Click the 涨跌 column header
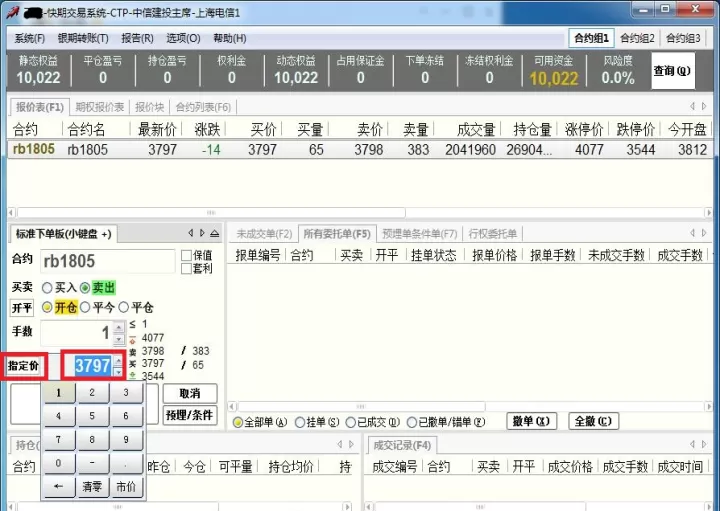The height and width of the screenshot is (511, 720). coord(207,130)
